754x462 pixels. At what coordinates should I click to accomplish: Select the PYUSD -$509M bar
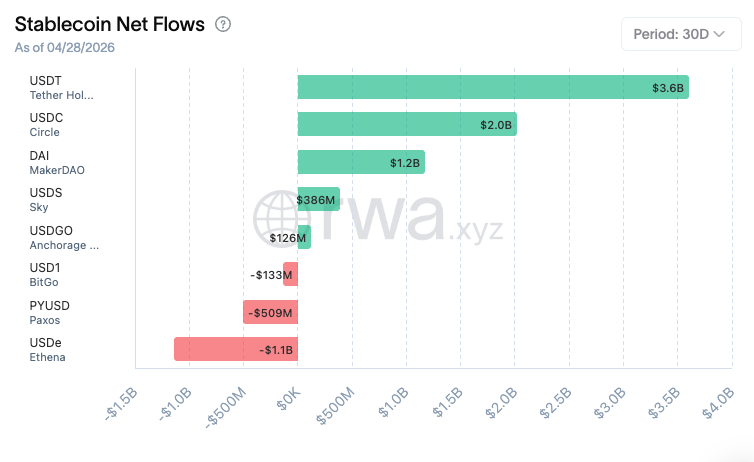270,312
